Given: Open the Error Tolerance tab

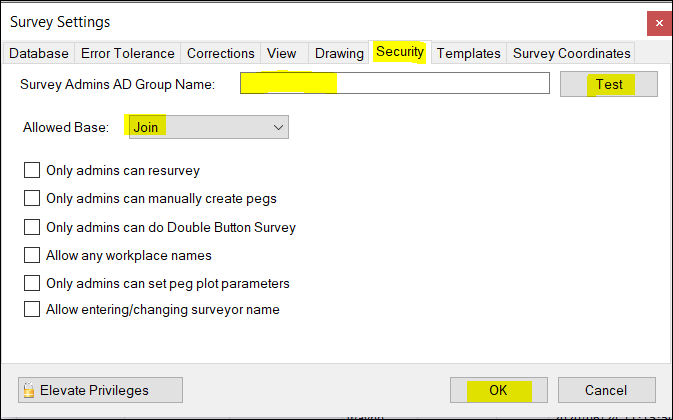Looking at the screenshot, I should [x=129, y=53].
